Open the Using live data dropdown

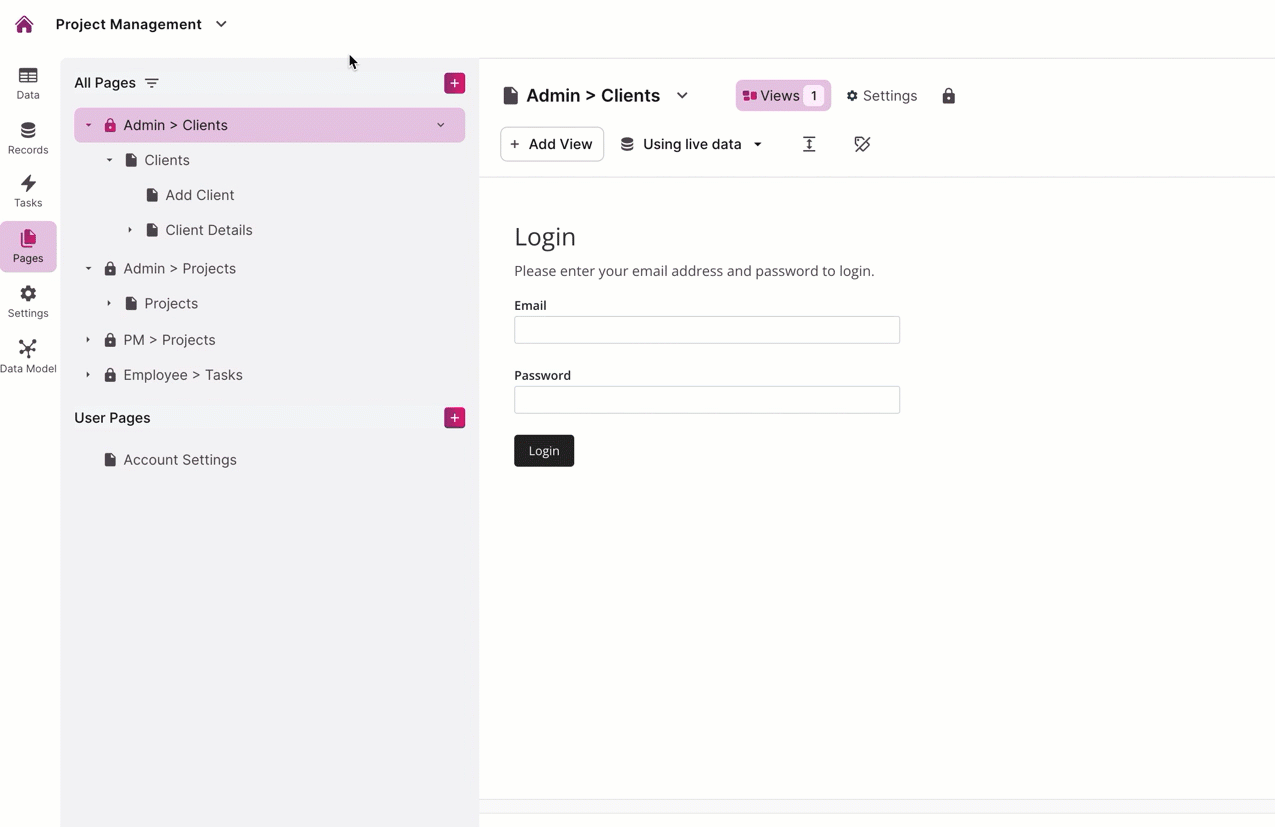(x=691, y=144)
